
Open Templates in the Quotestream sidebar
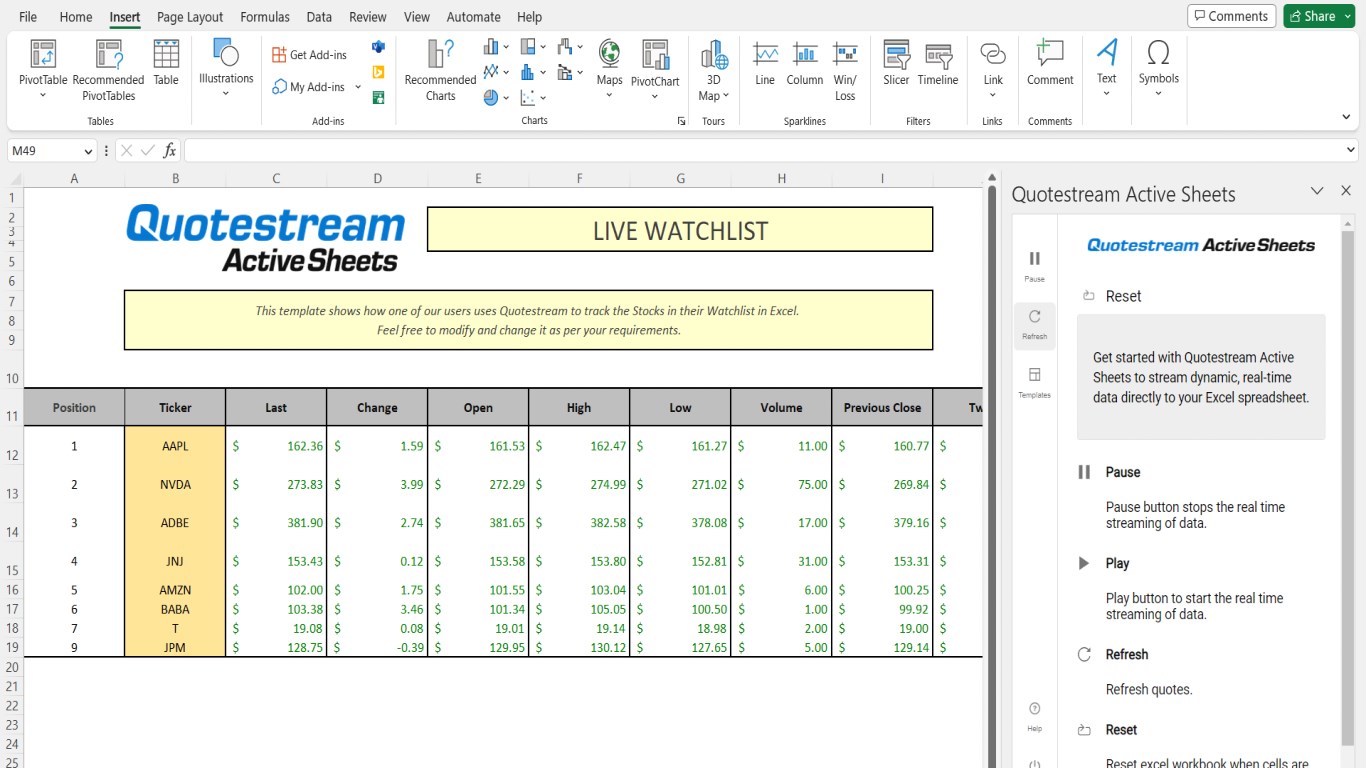pos(1035,382)
